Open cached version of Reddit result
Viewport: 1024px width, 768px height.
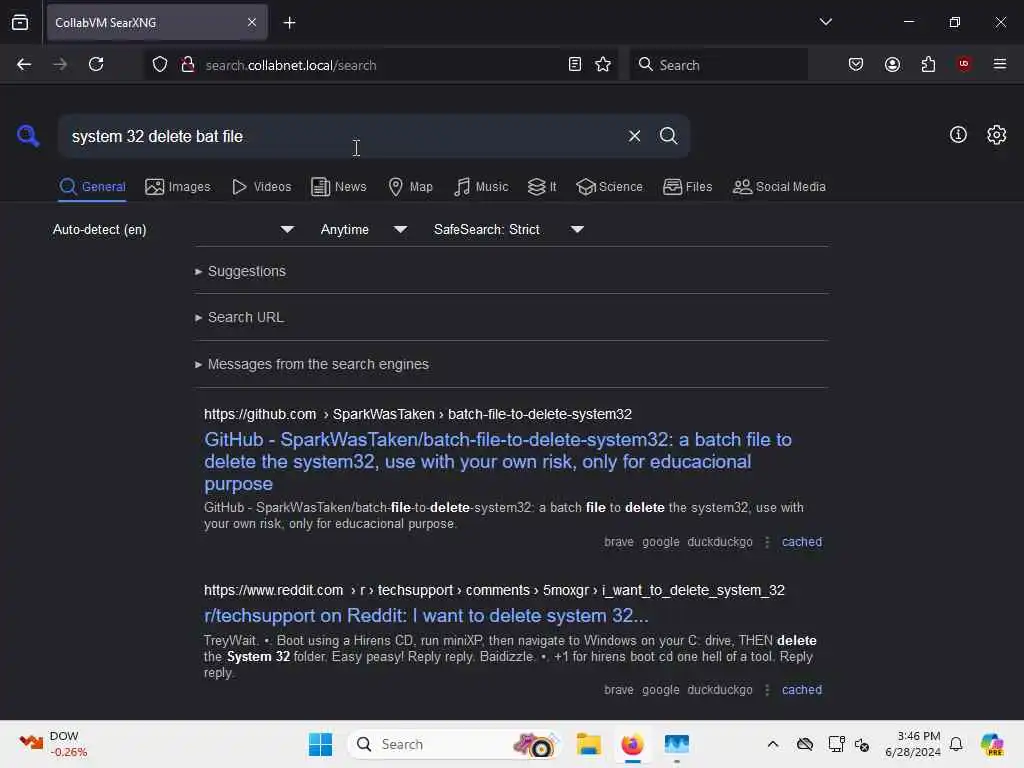(x=801, y=690)
